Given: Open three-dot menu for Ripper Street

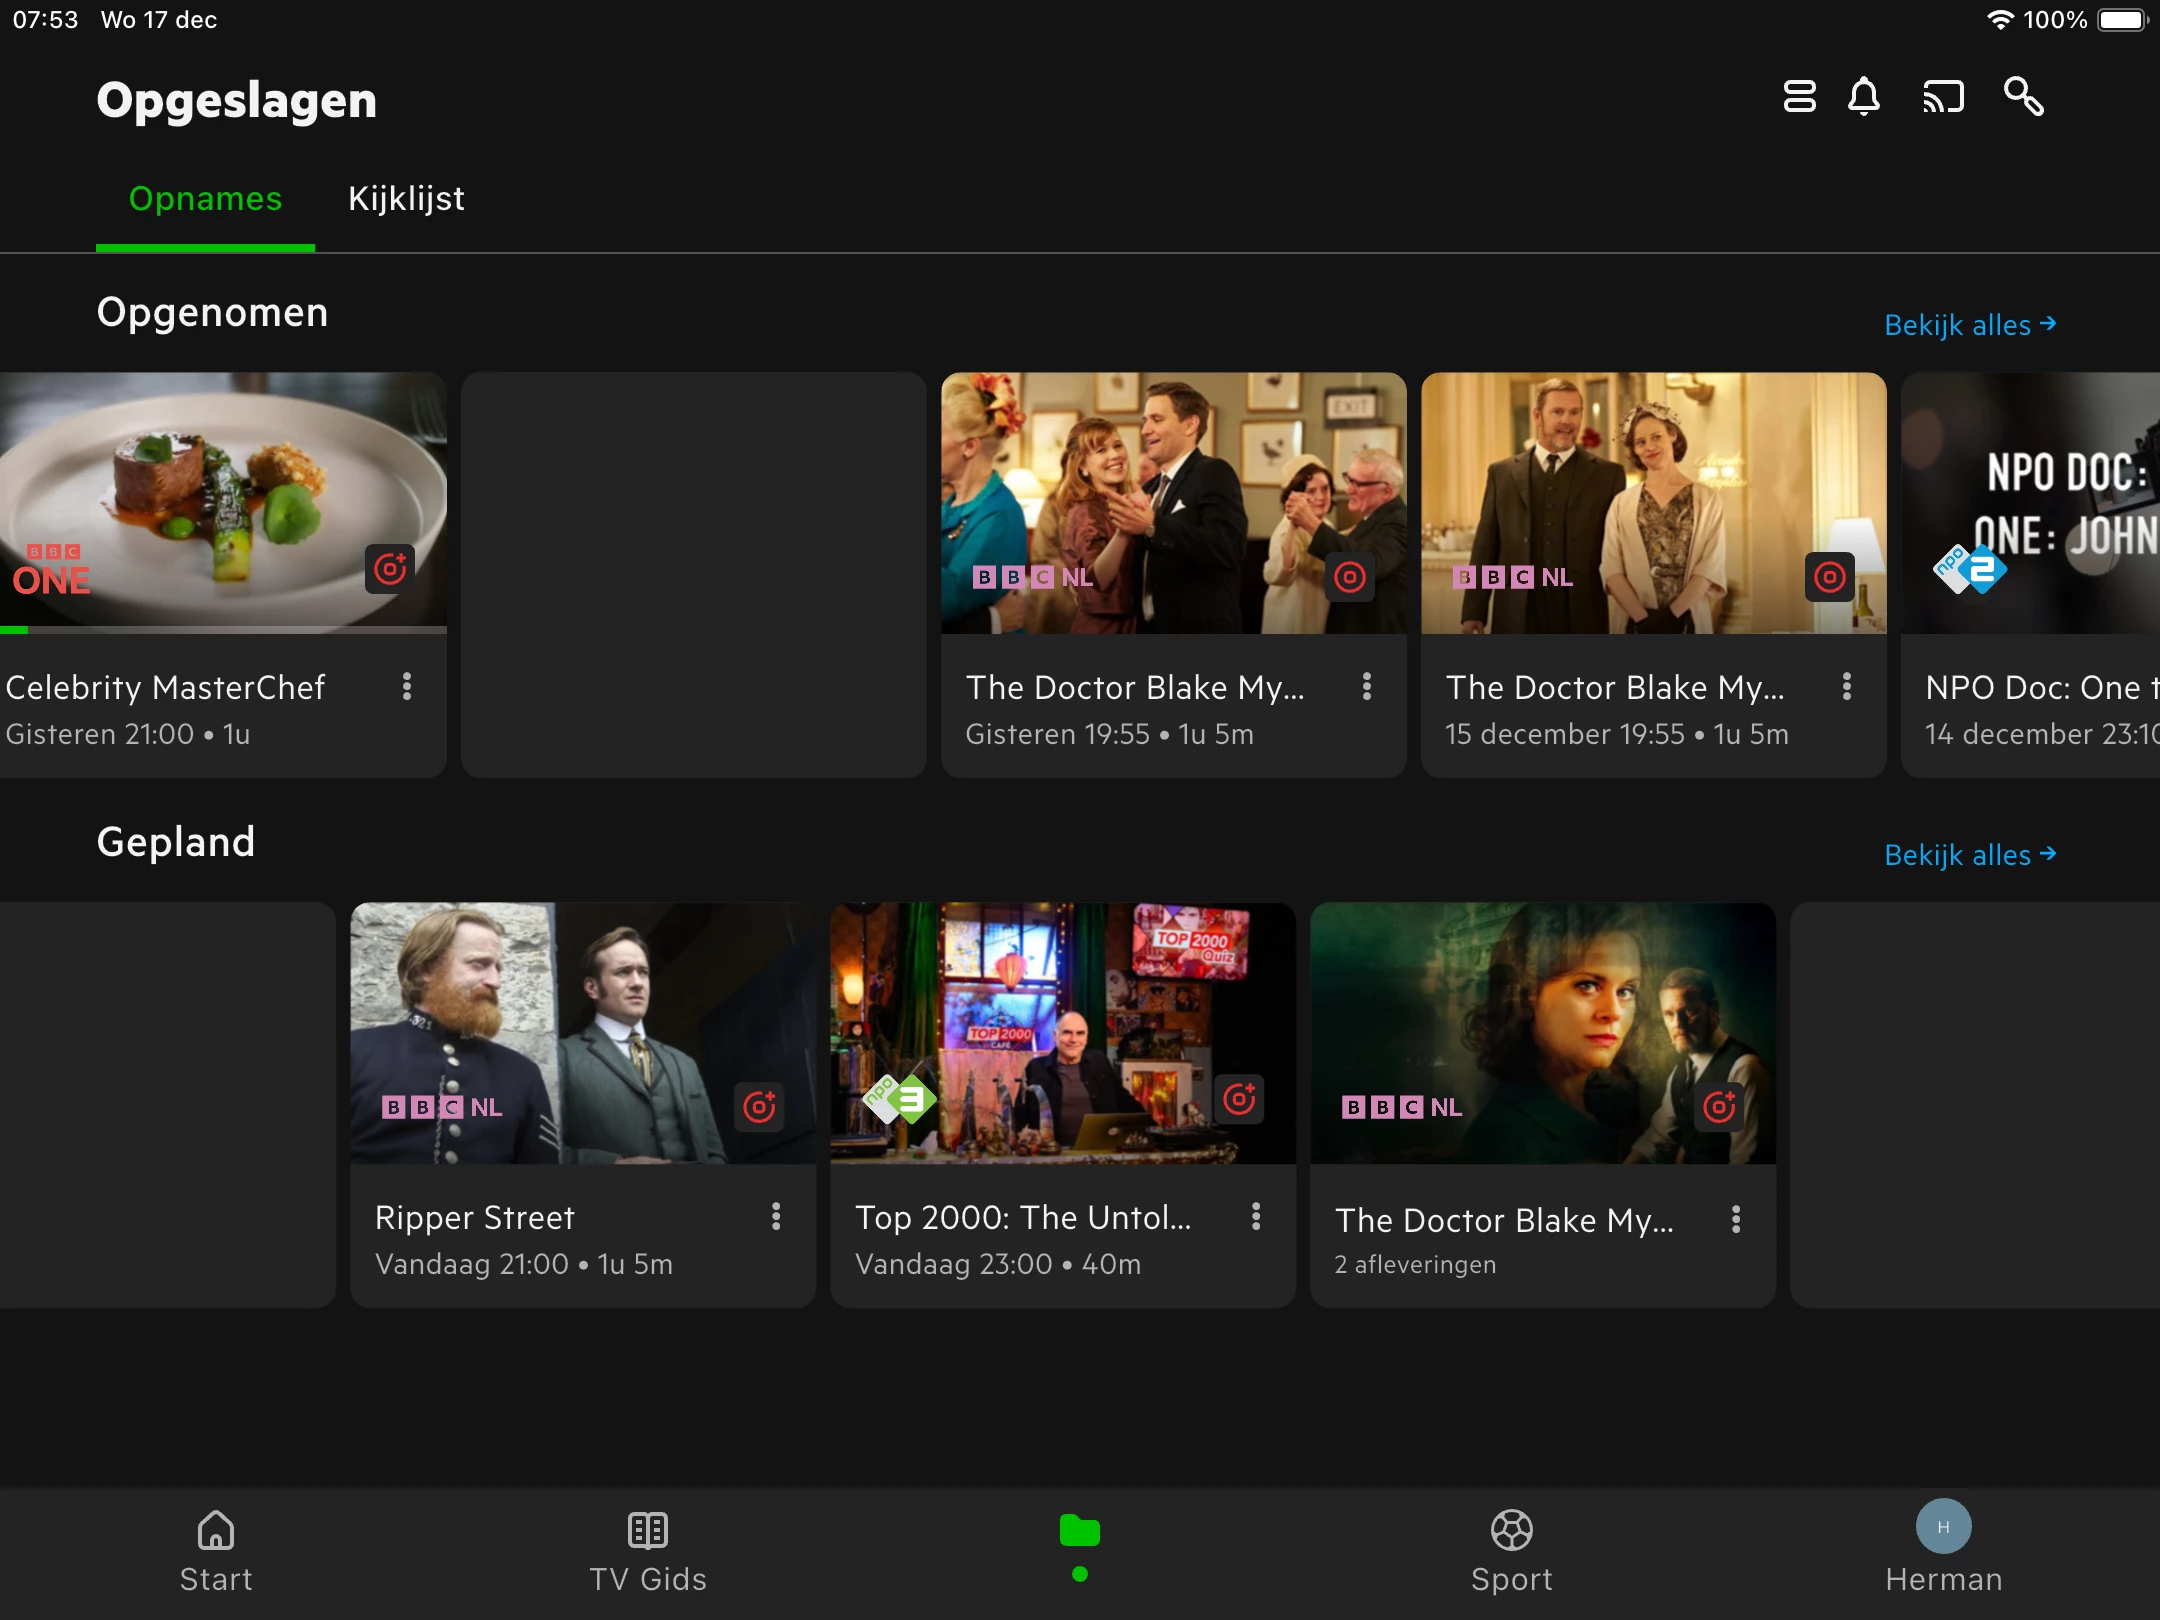Looking at the screenshot, I should (x=776, y=1216).
